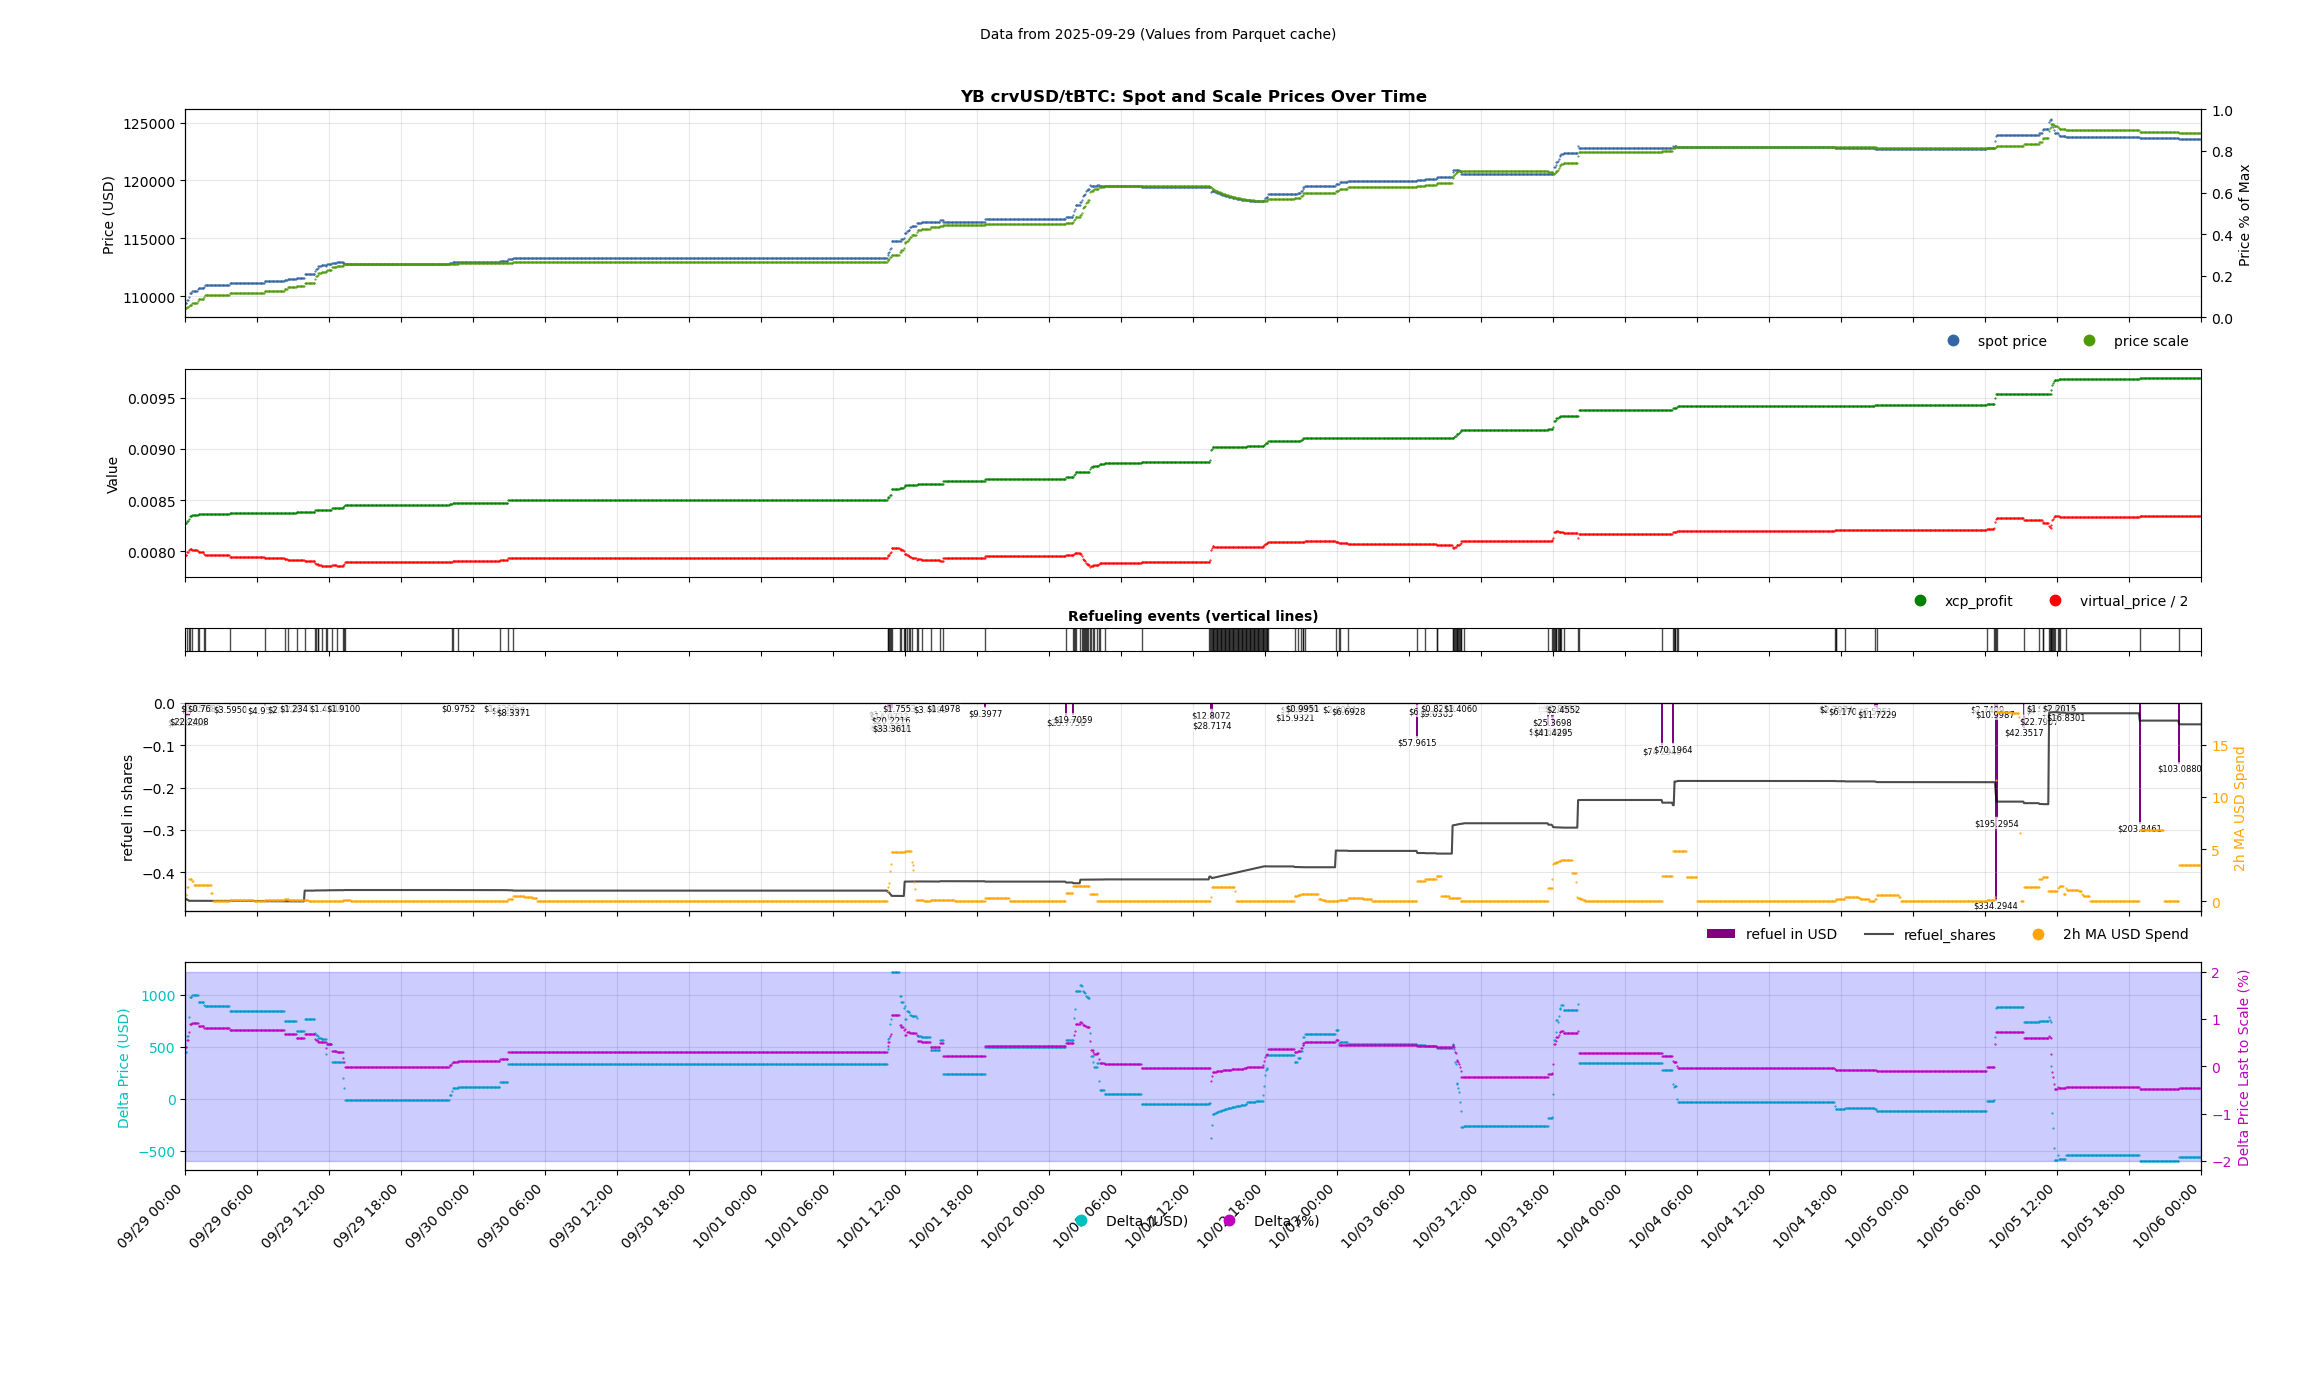This screenshot has height=1377, width=2317.
Task: Click the blue spot price legend marker
Action: coord(1953,341)
